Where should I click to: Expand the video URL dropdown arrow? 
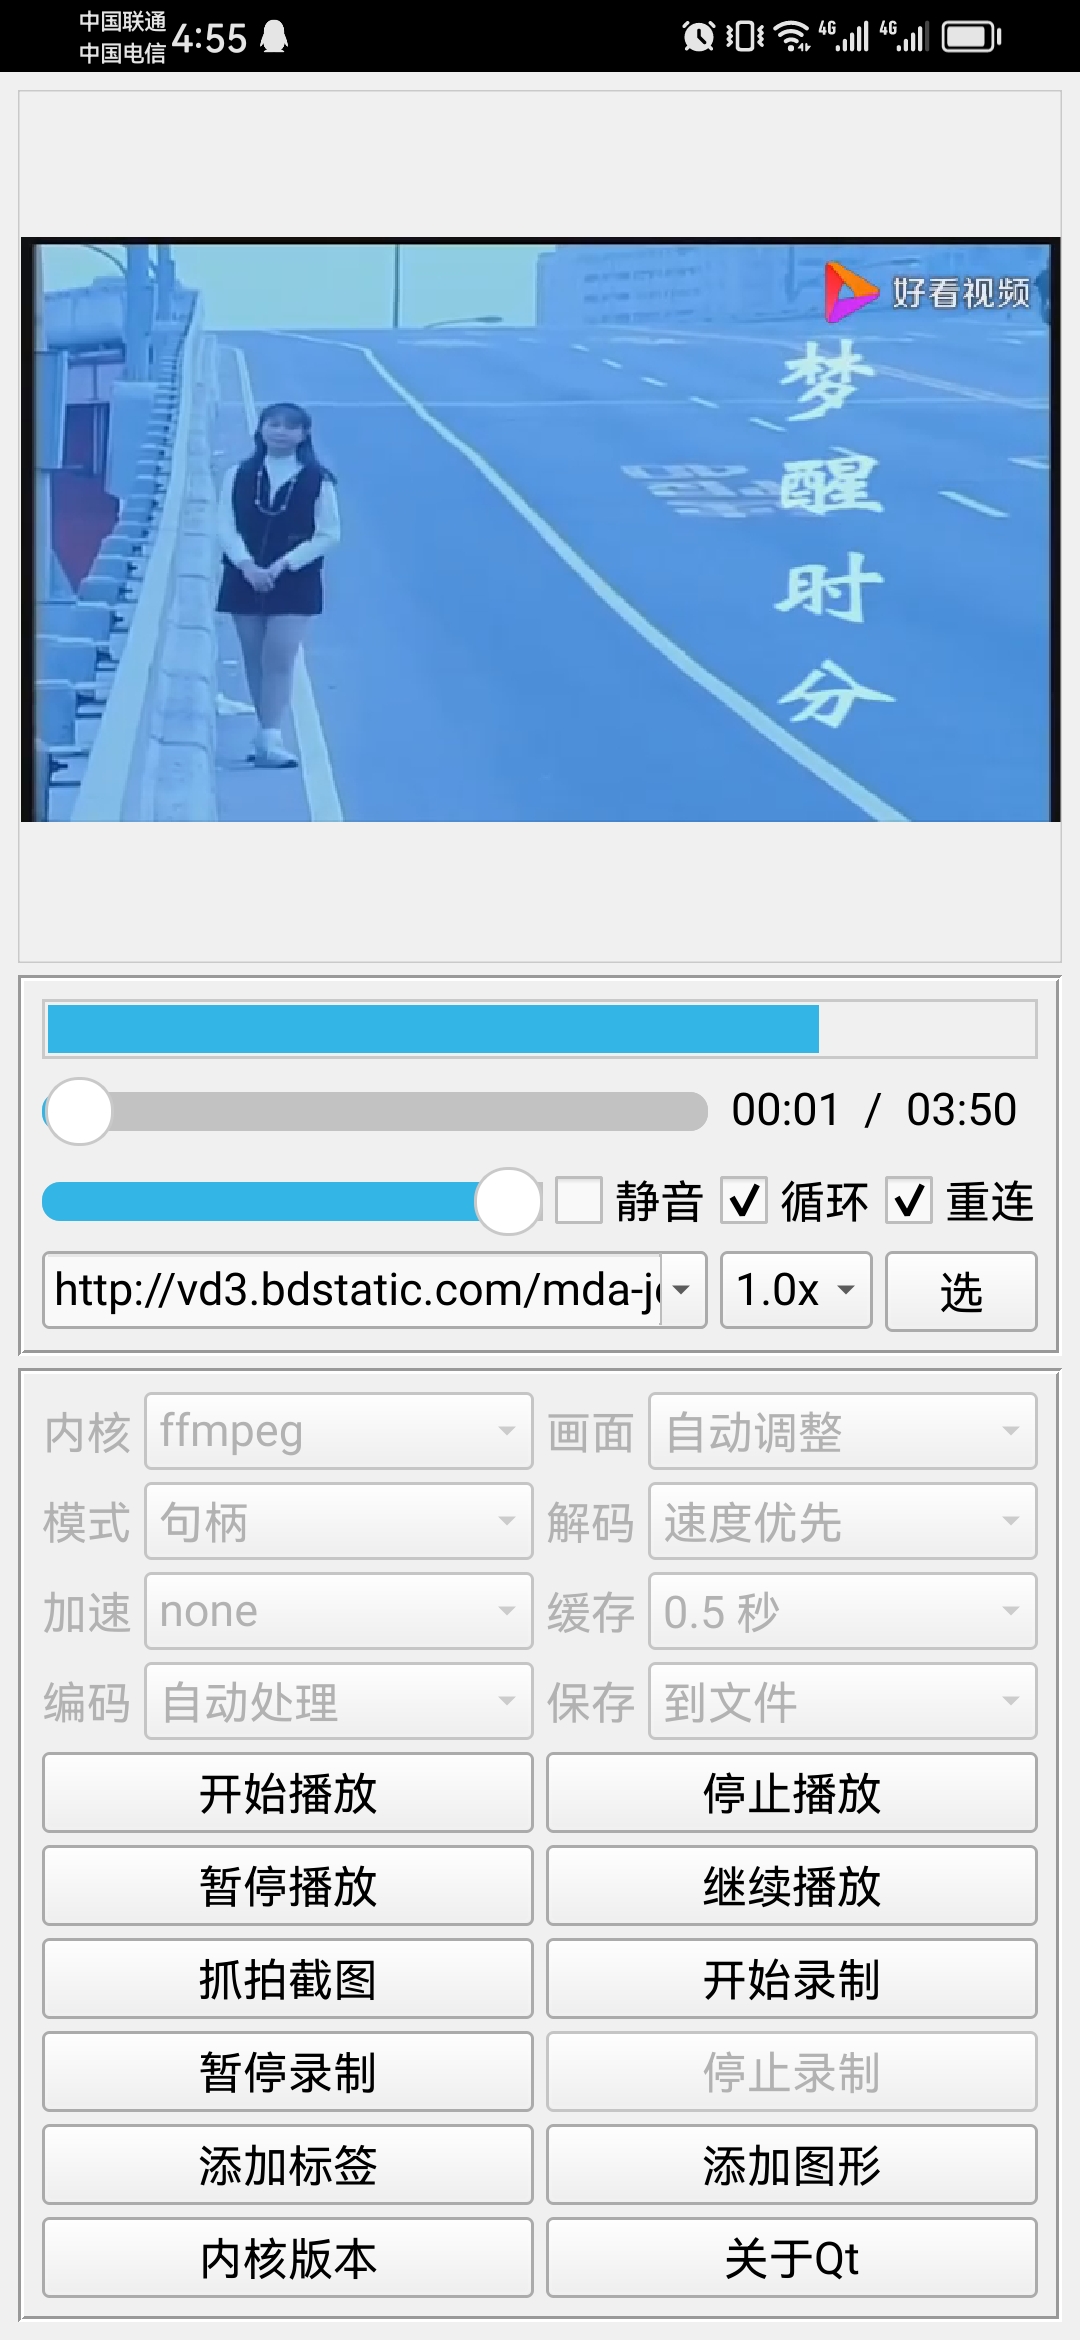coord(682,1290)
